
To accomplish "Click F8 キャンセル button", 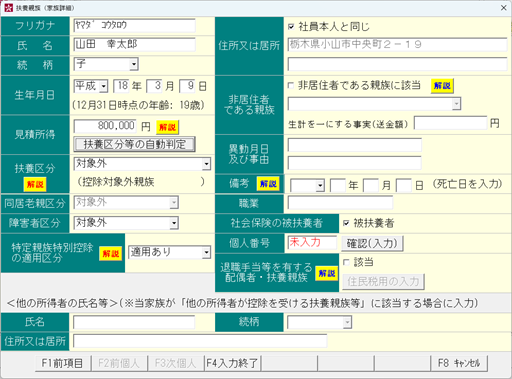I will pos(459,363).
